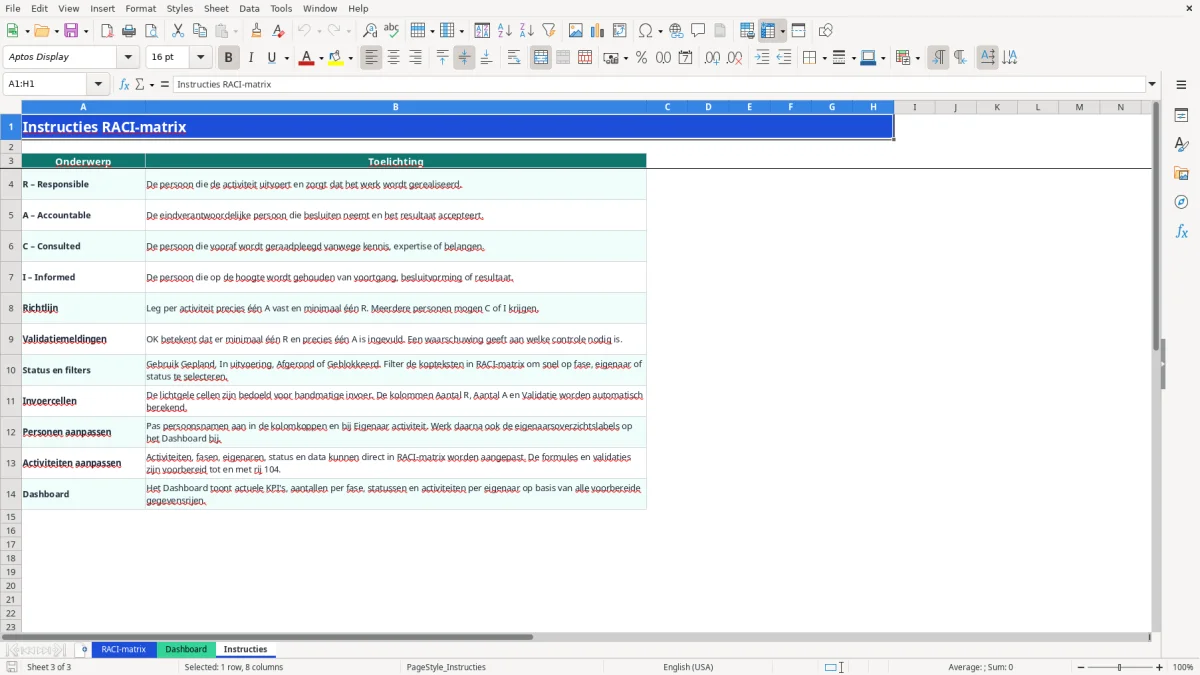Screen dimensions: 1200x675
Task: Click the Split Window icon
Action: (799, 31)
